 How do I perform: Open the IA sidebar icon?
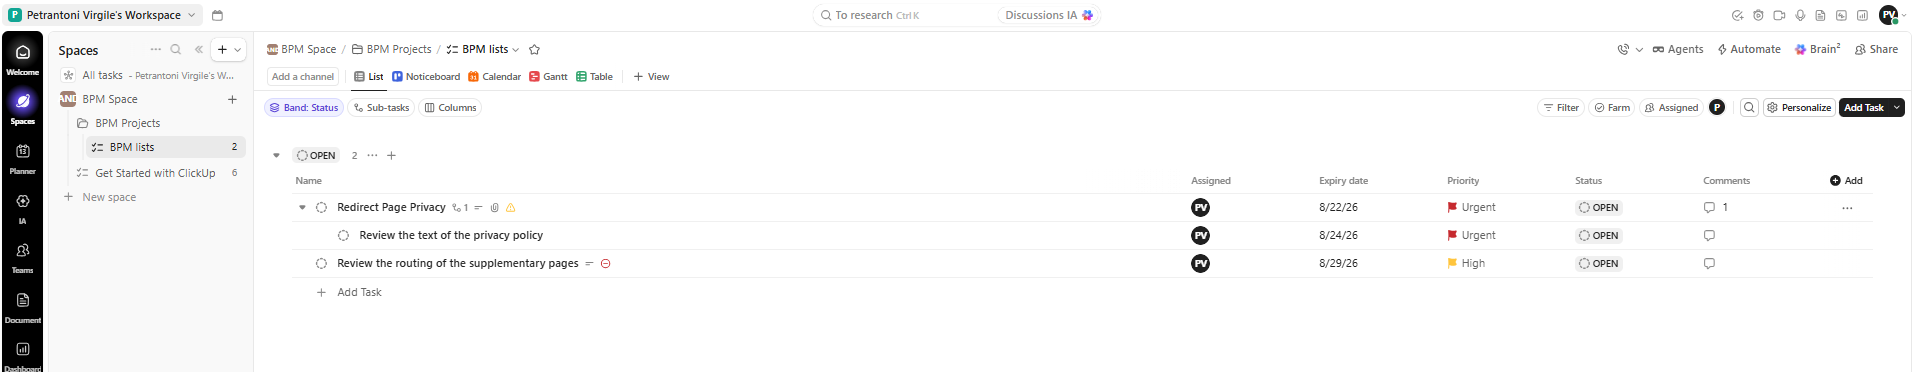click(x=22, y=201)
